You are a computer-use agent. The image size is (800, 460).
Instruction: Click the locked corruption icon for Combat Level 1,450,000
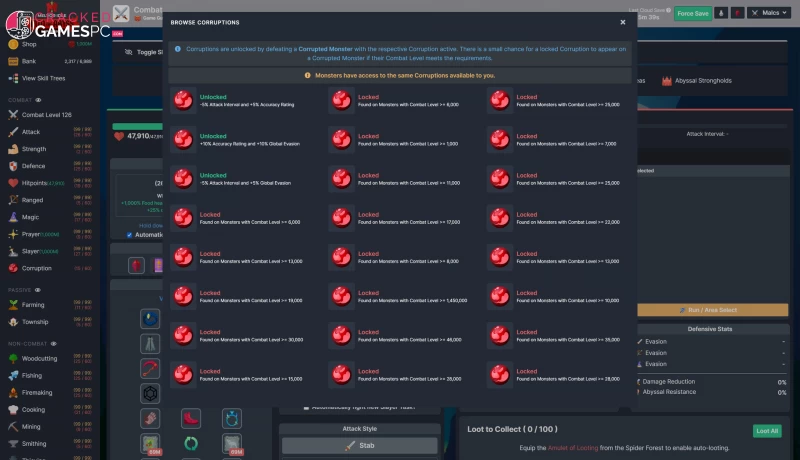(342, 296)
